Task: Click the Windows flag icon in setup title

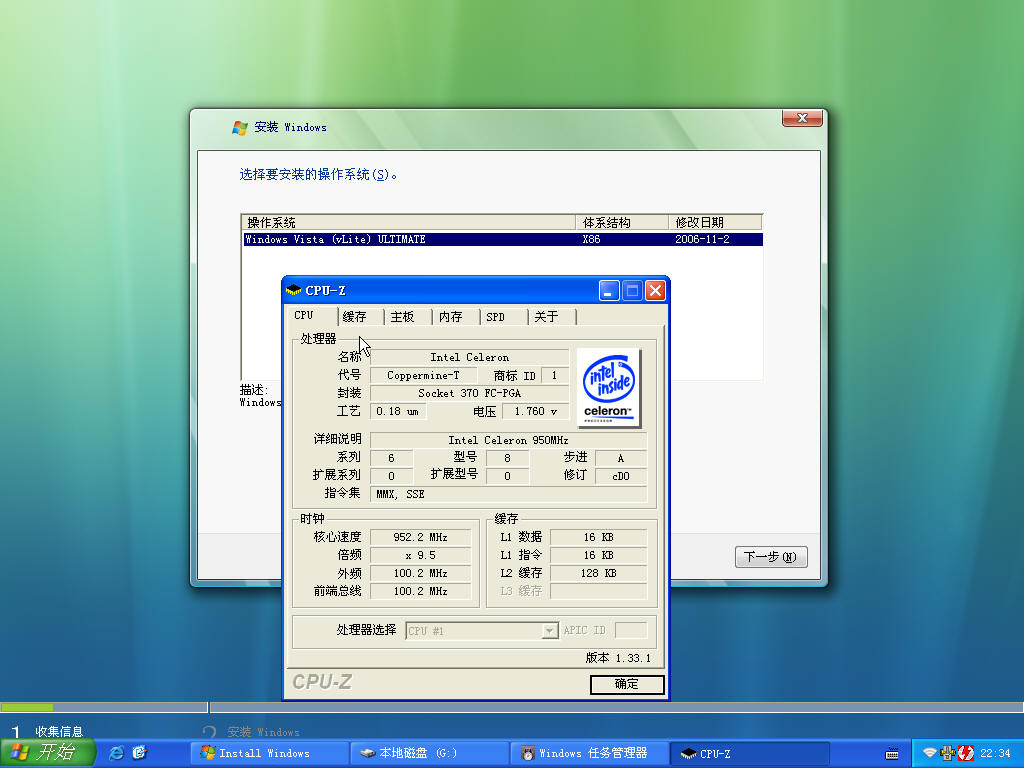Action: [x=240, y=127]
